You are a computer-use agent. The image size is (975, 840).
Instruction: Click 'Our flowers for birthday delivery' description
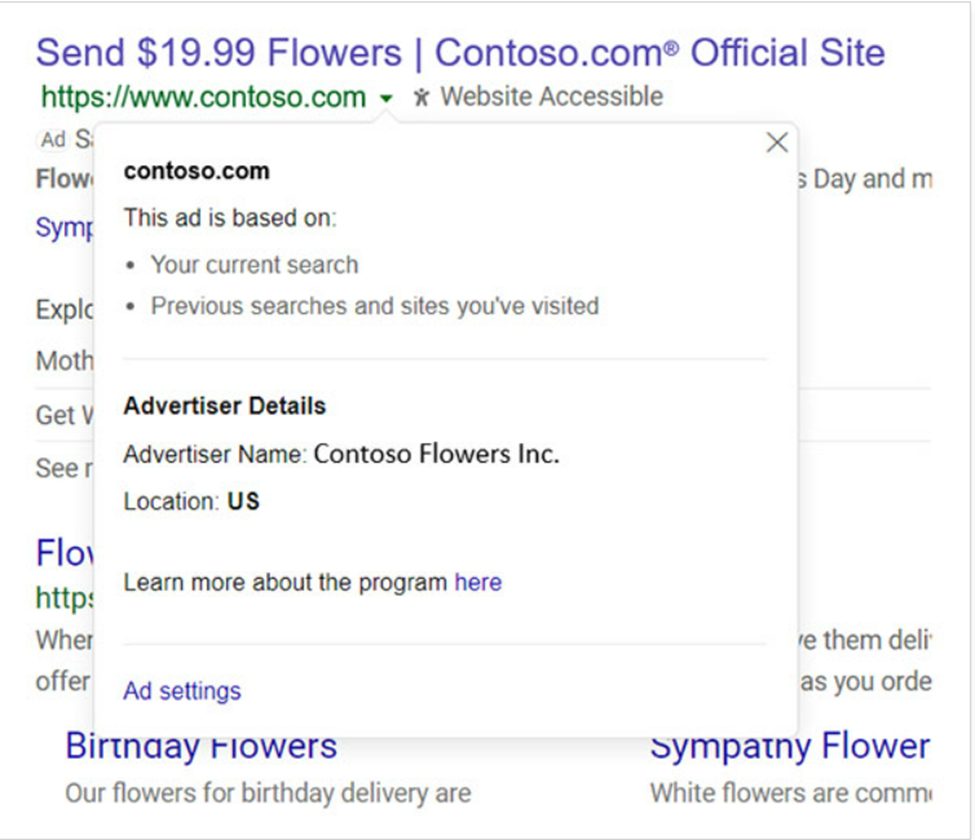click(268, 794)
